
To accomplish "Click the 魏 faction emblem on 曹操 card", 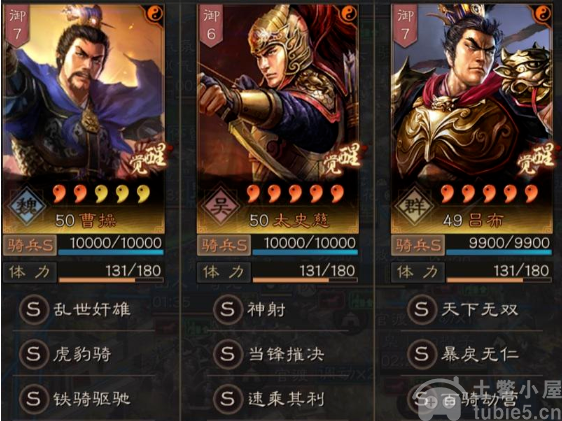I will point(27,207).
